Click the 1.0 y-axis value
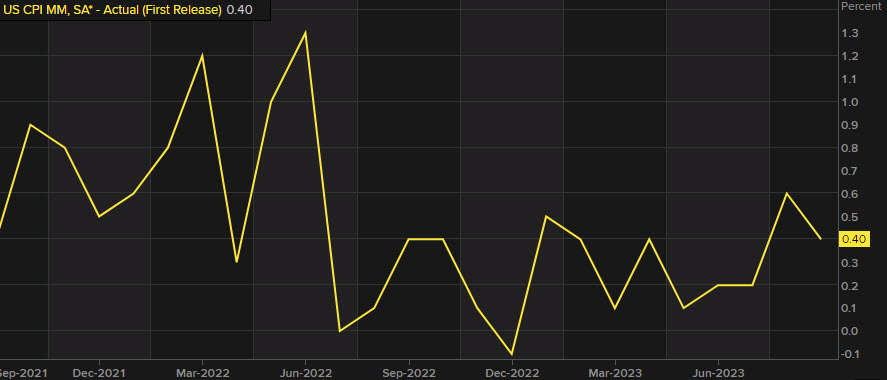This screenshot has width=887, height=380. pyautogui.click(x=850, y=102)
